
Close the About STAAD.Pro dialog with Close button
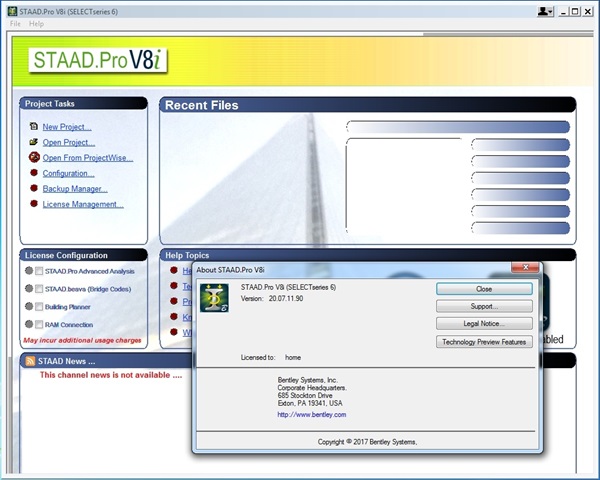[484, 289]
